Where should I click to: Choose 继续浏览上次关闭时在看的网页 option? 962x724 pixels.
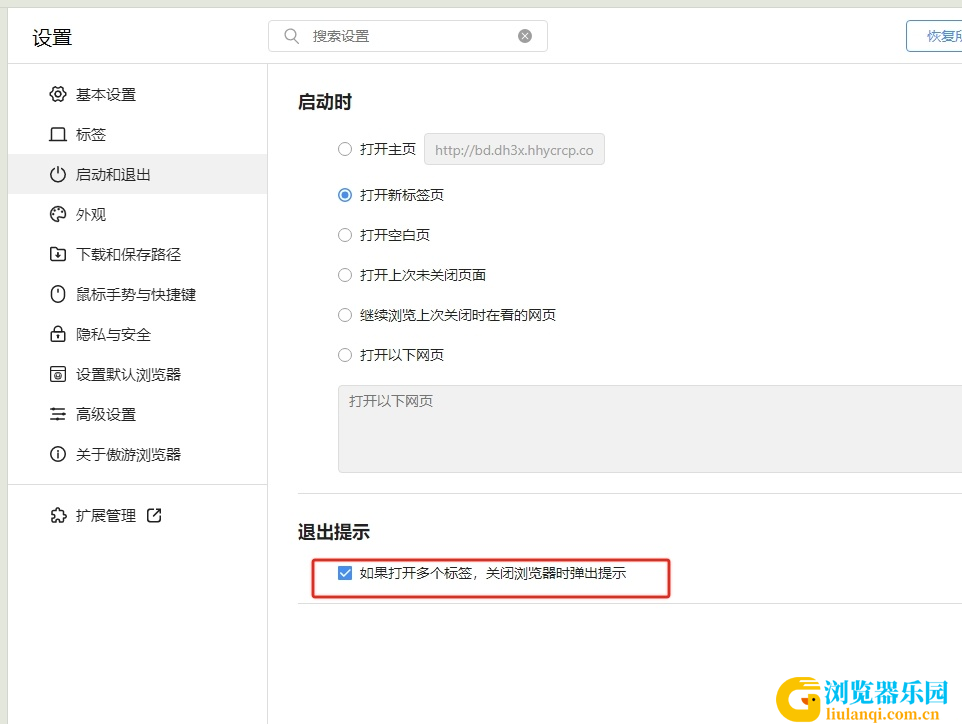tap(345, 315)
